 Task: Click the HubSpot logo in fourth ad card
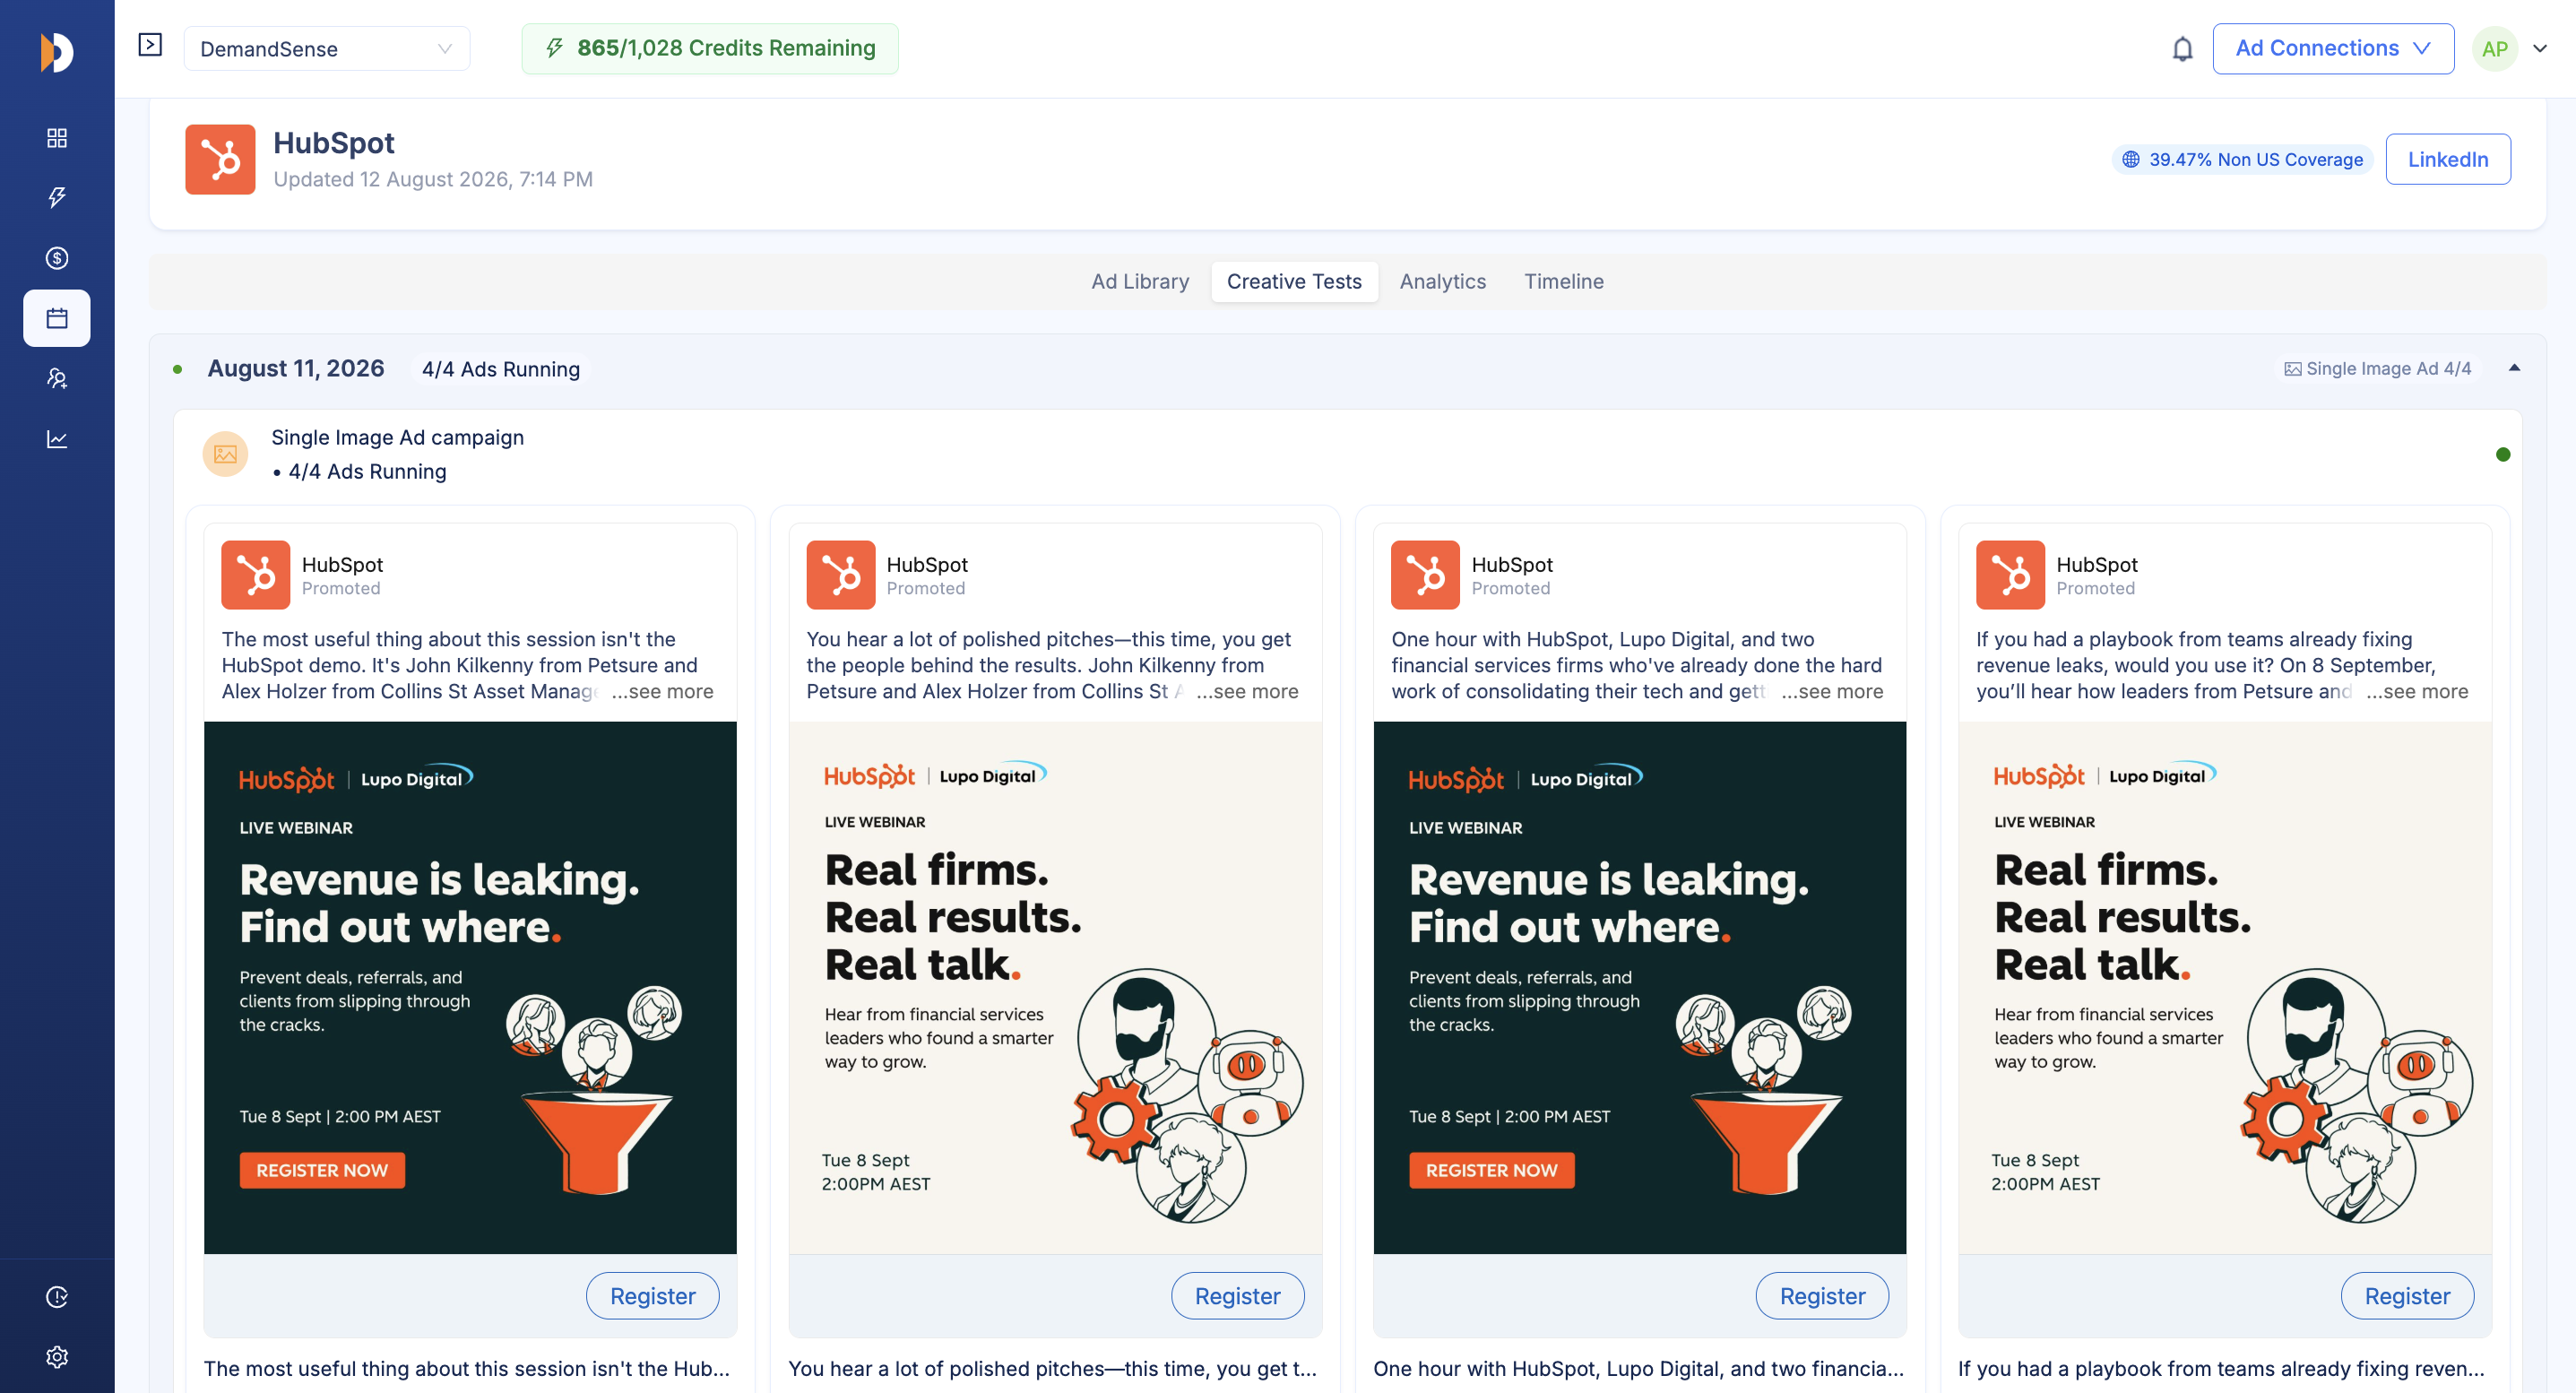click(2010, 575)
